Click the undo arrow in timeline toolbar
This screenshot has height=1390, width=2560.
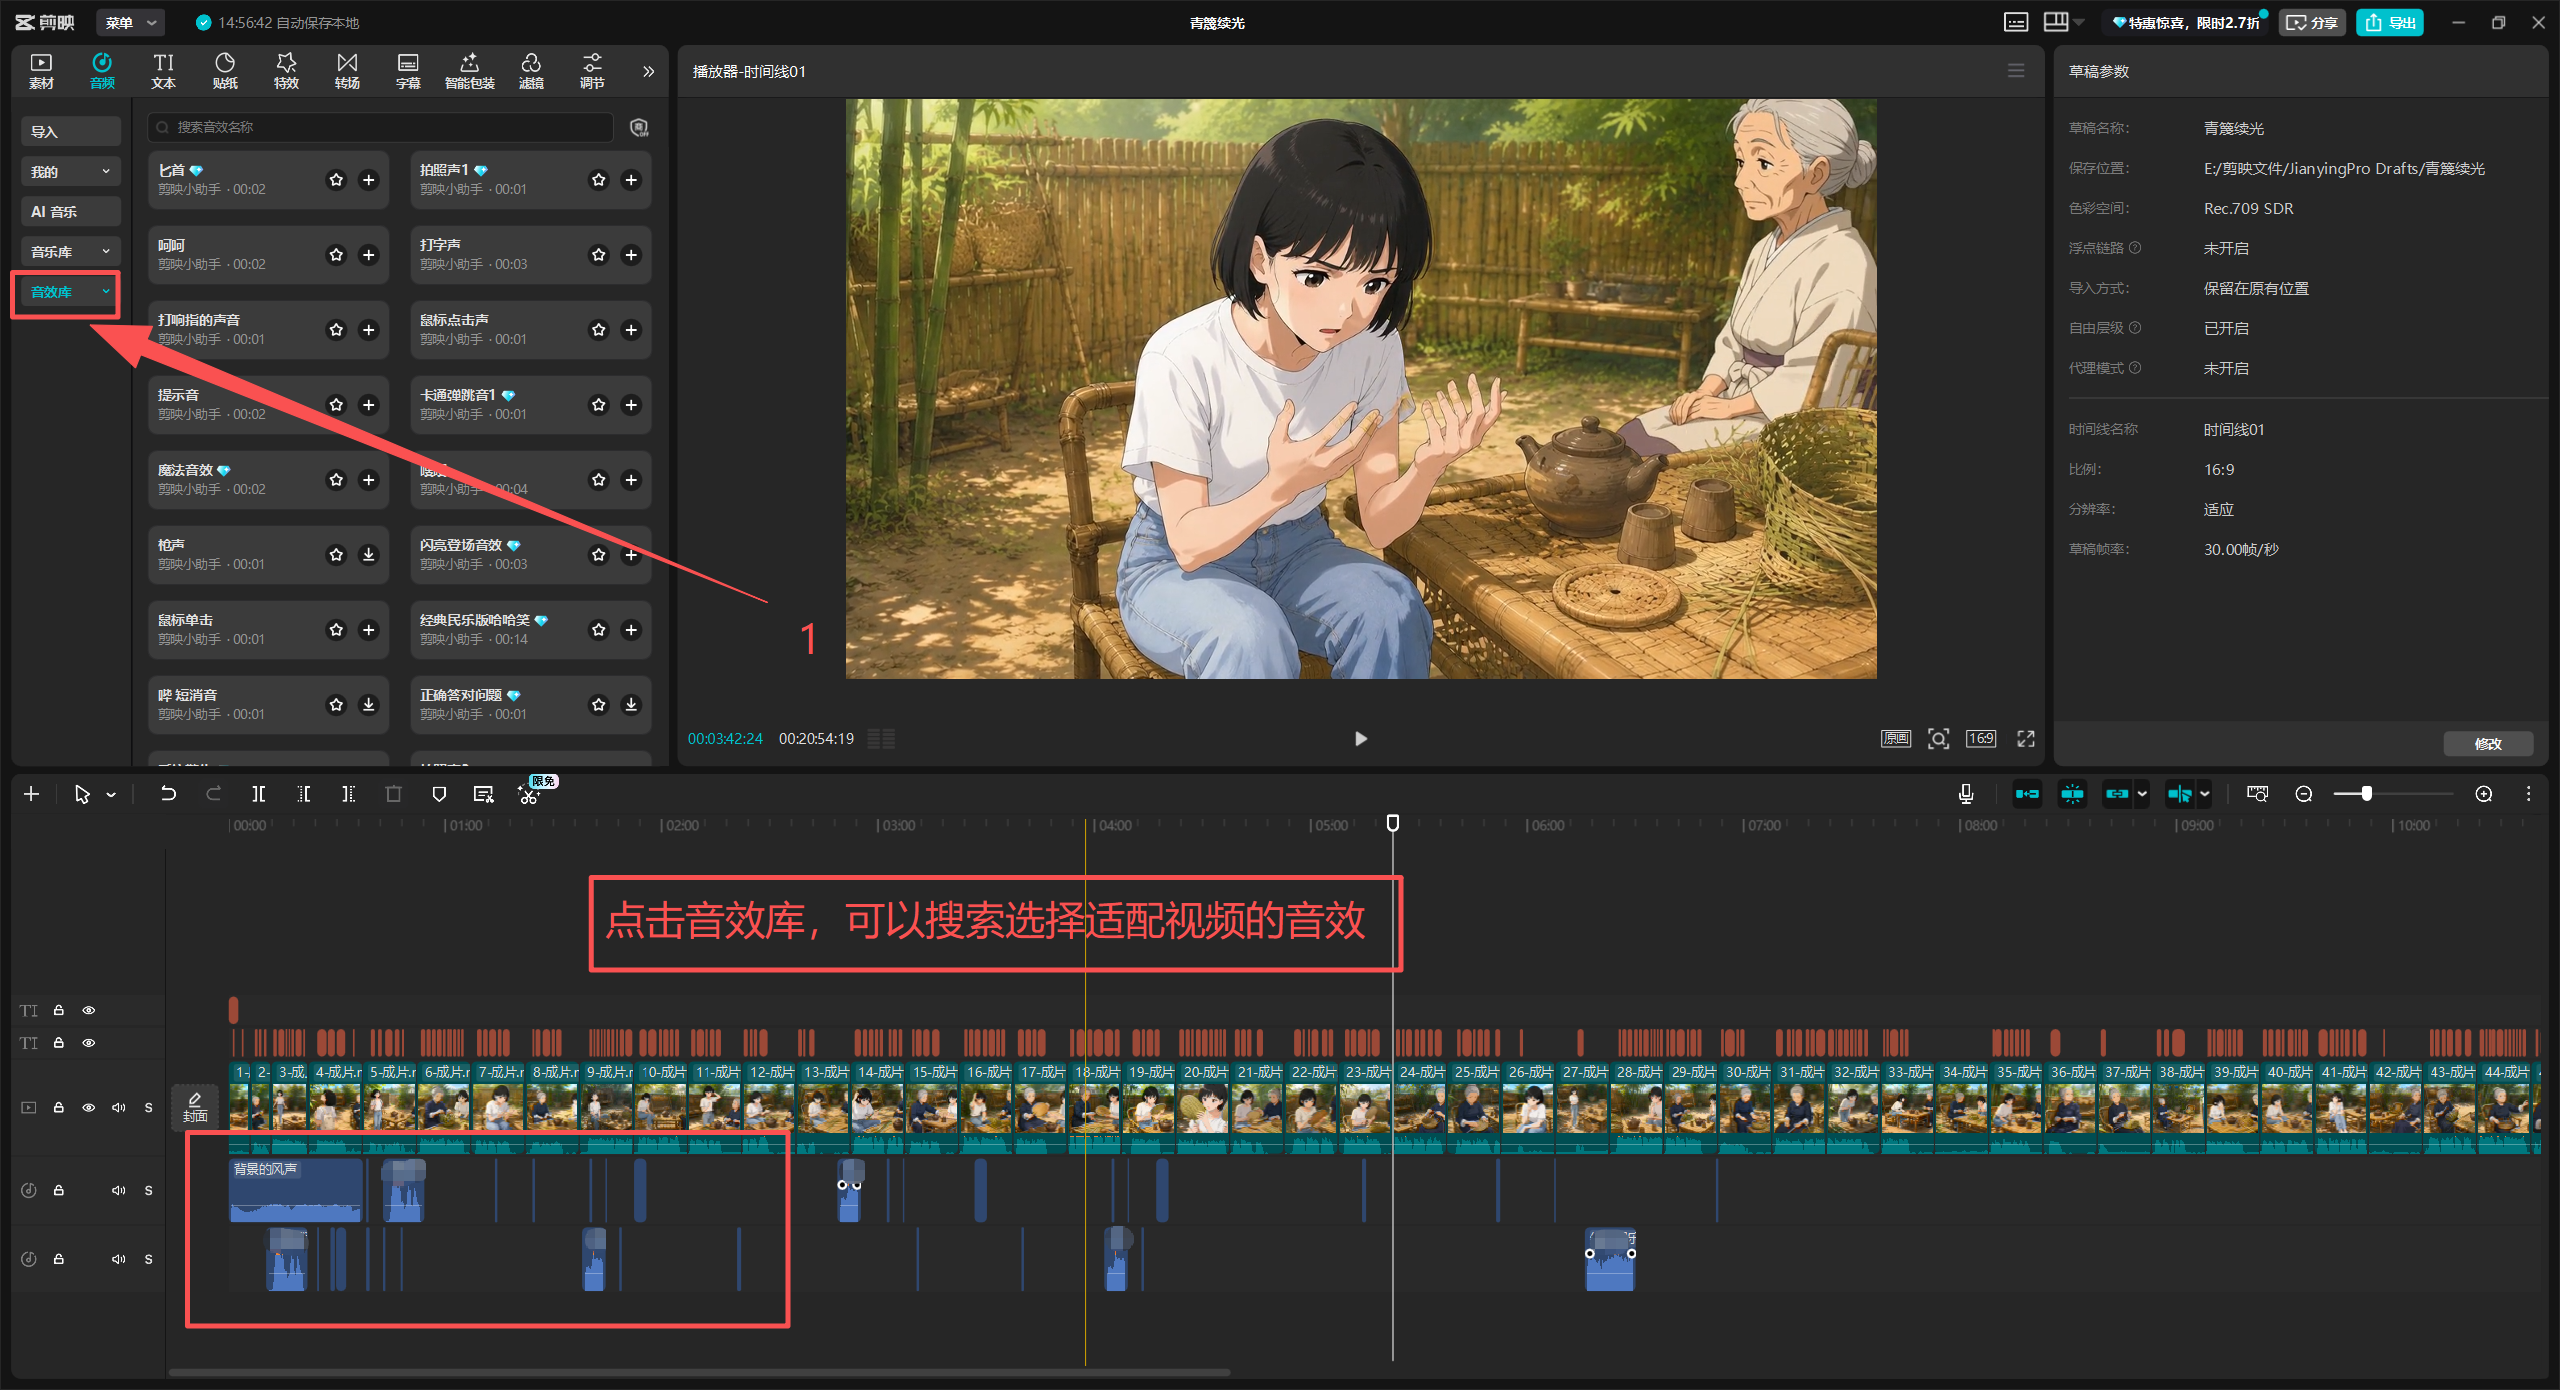[168, 794]
